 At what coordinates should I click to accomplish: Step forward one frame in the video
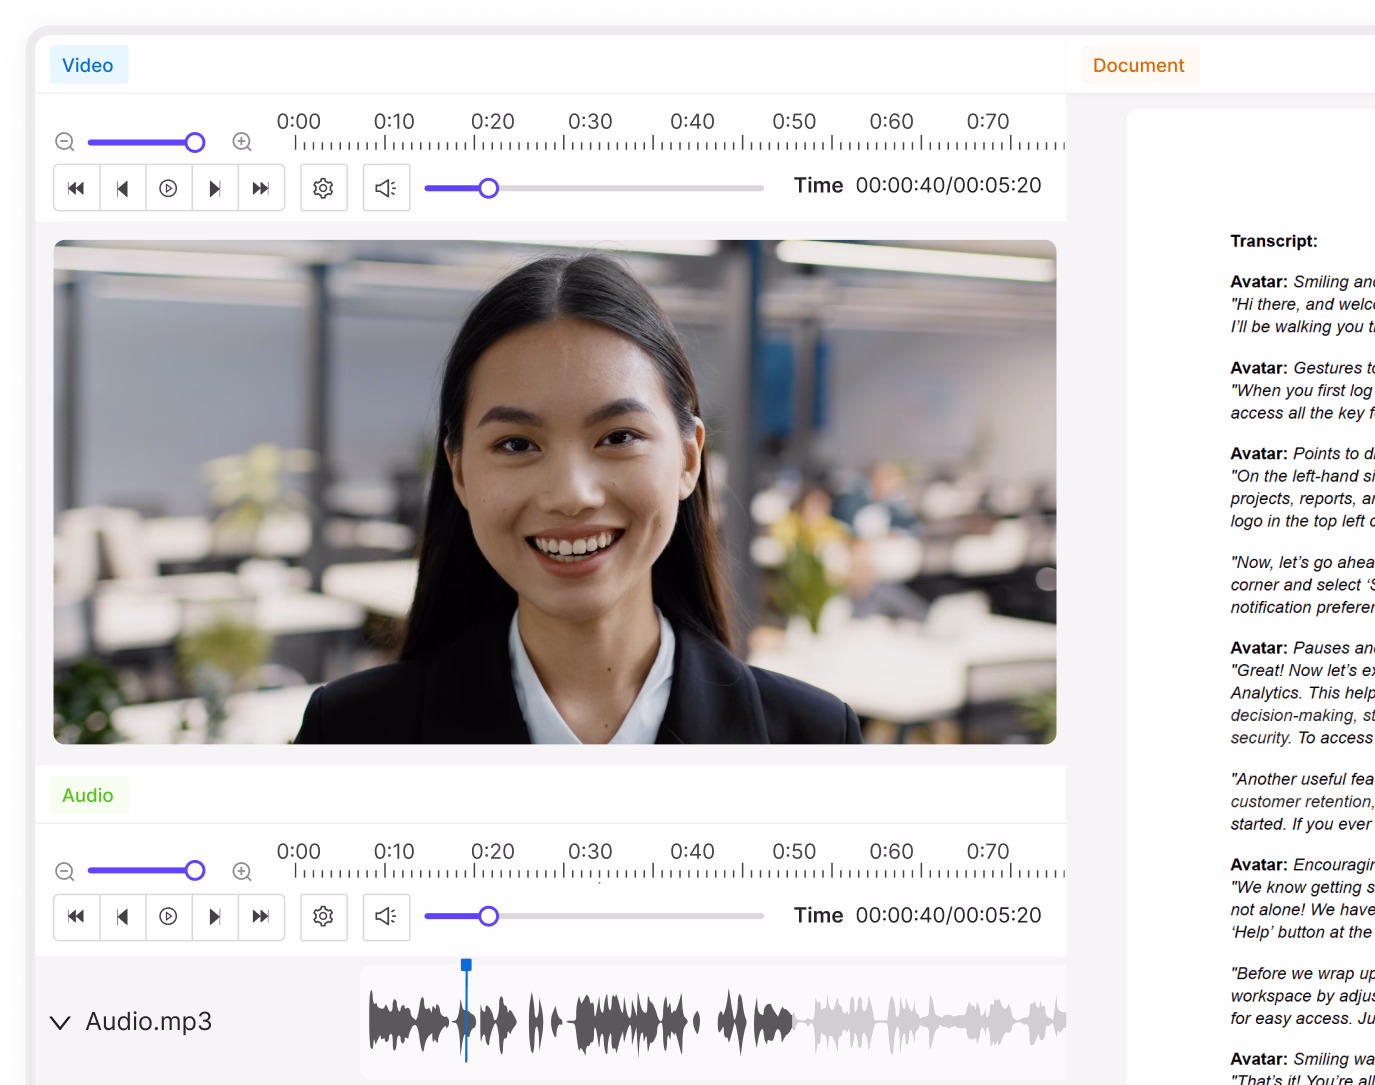click(214, 188)
